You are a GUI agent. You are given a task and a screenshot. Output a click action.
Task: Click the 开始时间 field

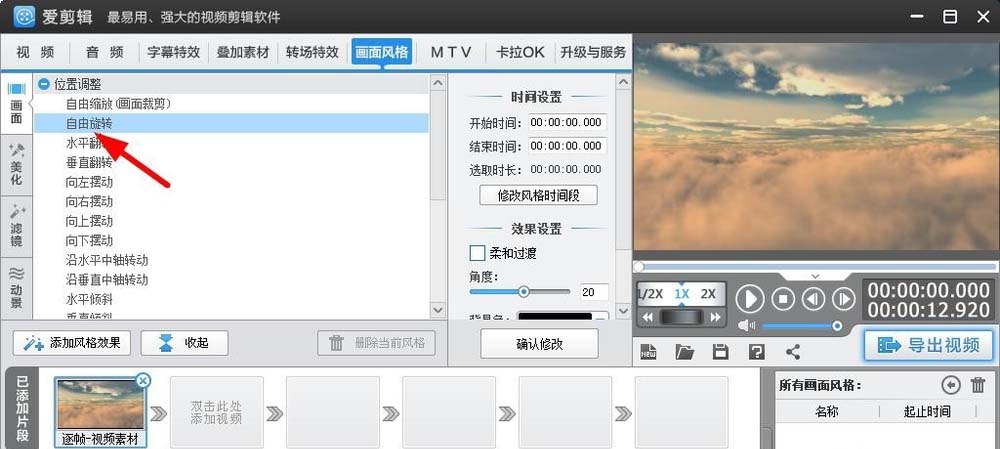pyautogui.click(x=567, y=122)
